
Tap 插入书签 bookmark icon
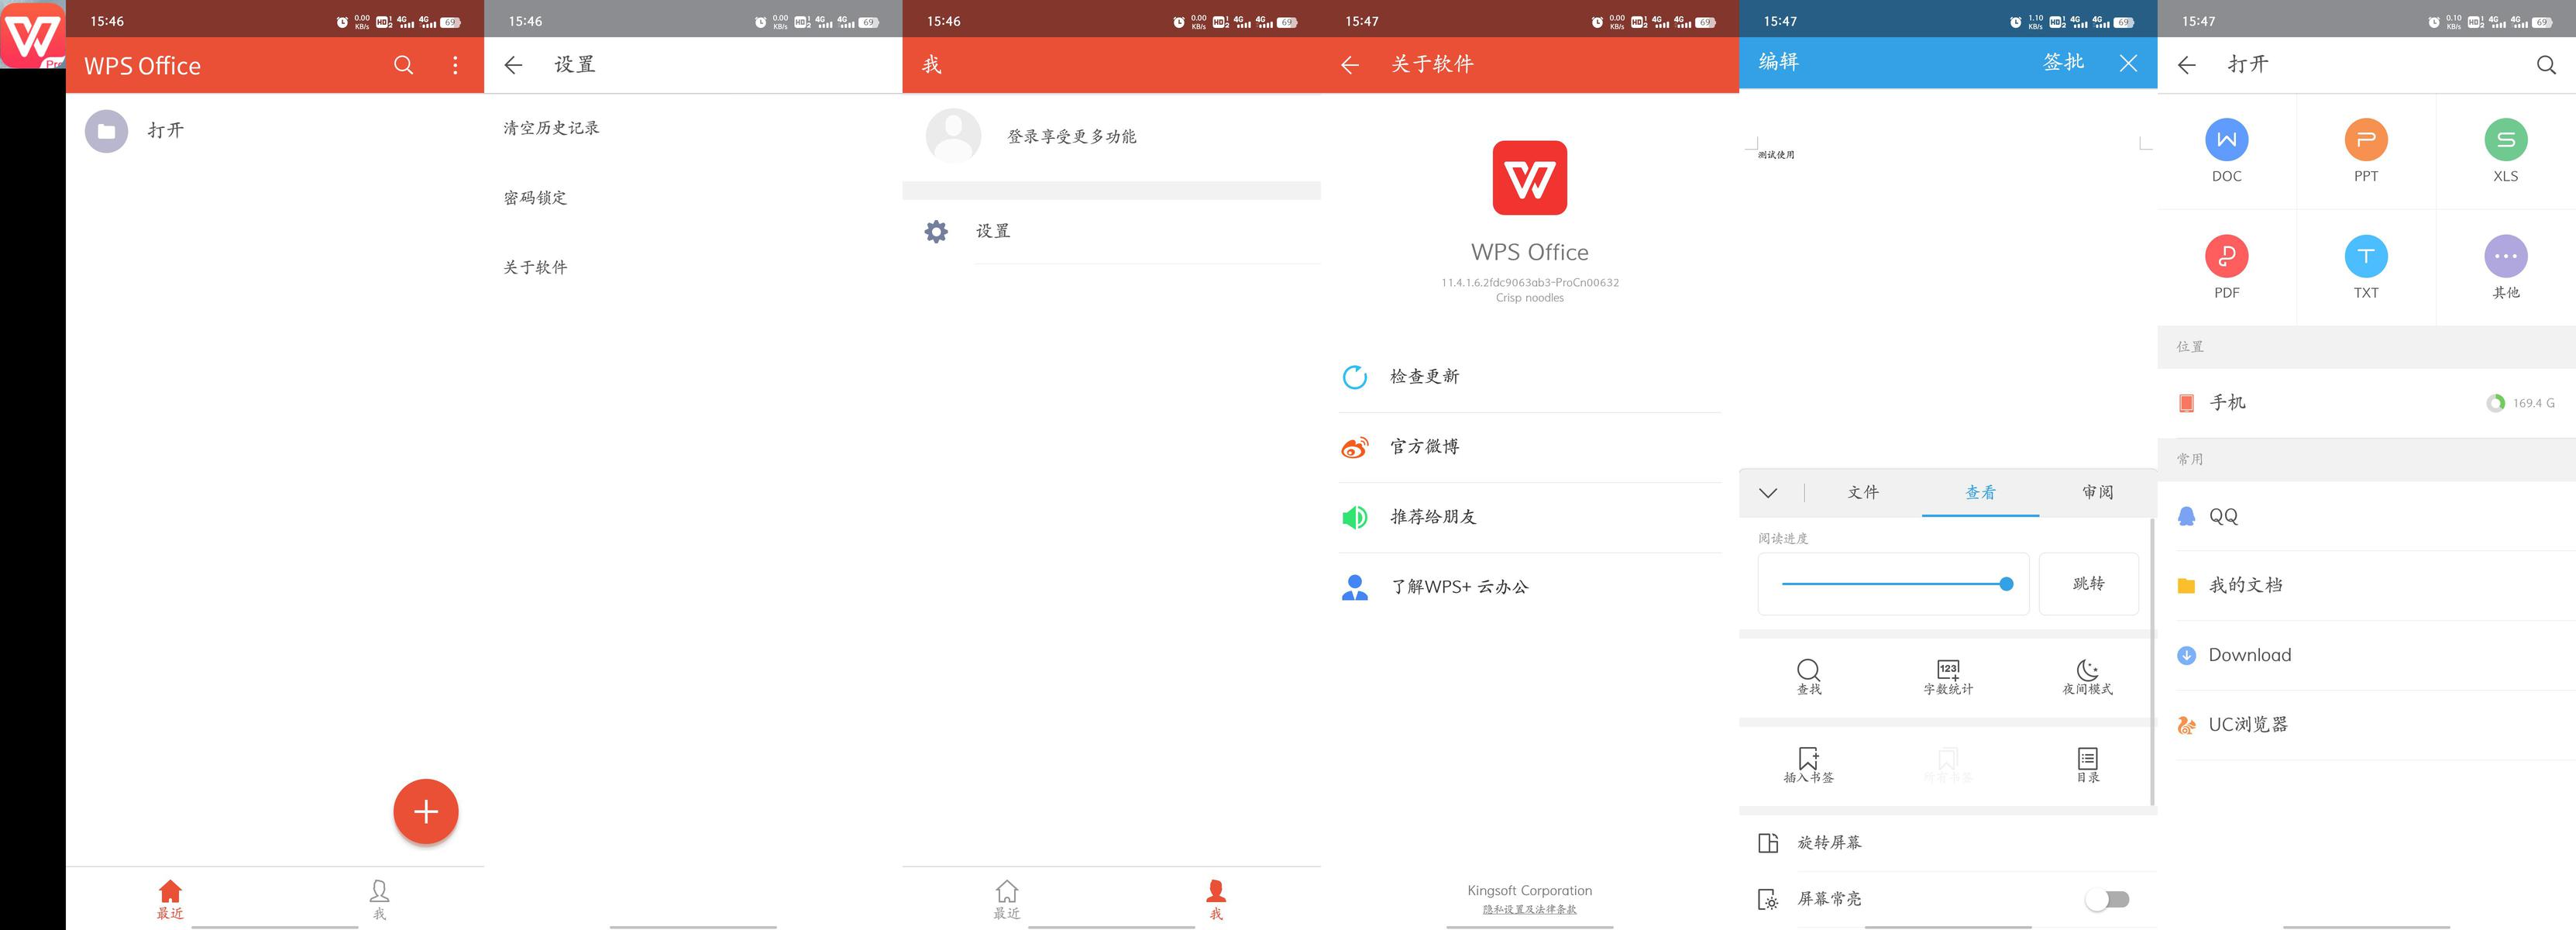pos(1808,765)
